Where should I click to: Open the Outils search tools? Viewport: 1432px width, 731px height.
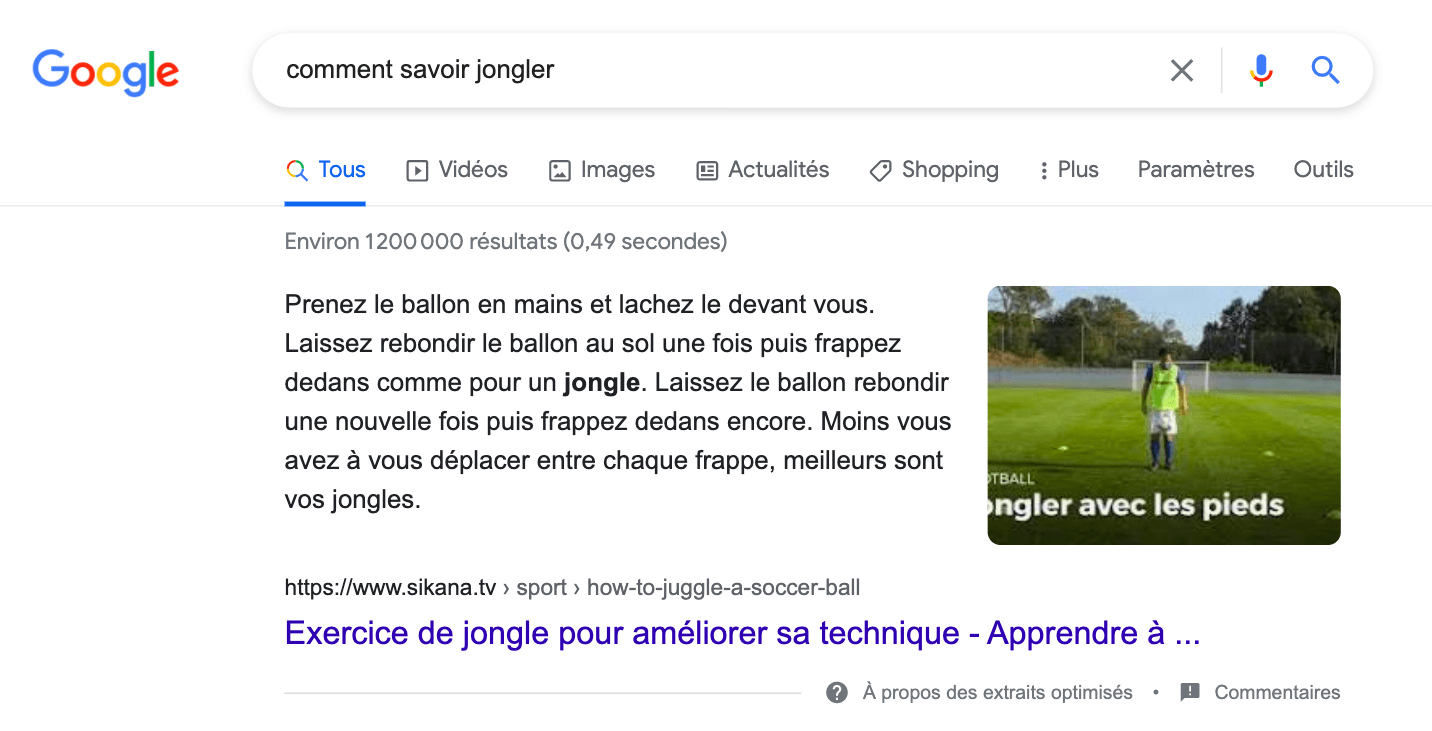(x=1323, y=170)
